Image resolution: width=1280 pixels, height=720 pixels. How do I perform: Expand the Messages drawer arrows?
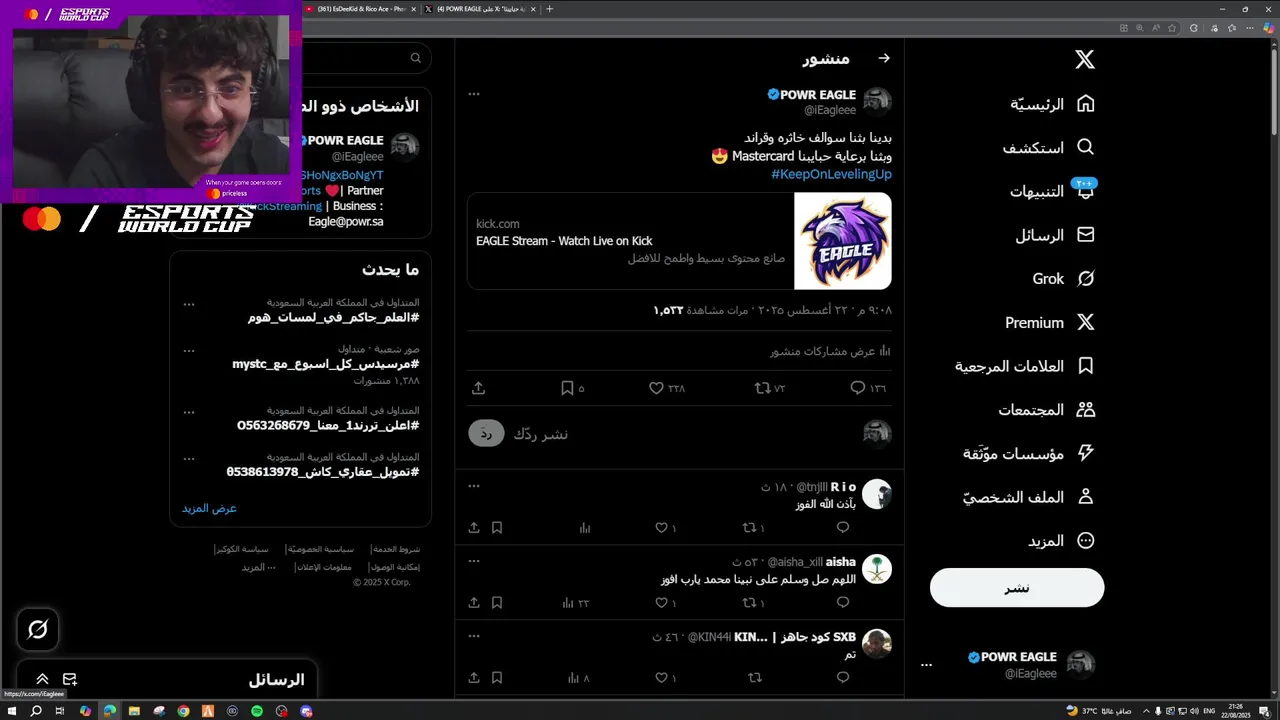42,679
